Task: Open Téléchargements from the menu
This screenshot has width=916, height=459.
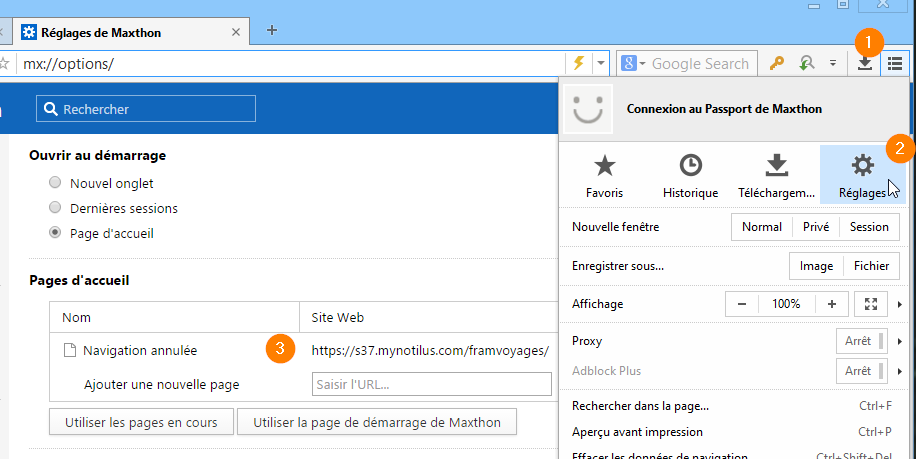Action: (x=776, y=175)
